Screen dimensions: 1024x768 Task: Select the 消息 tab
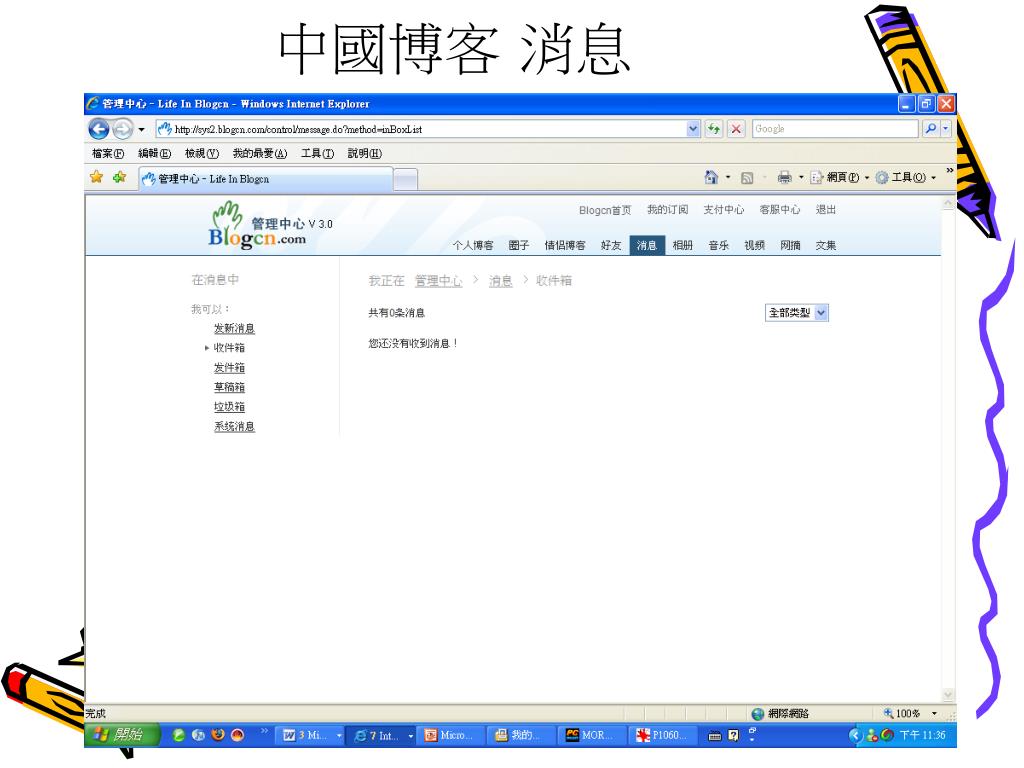coord(647,246)
